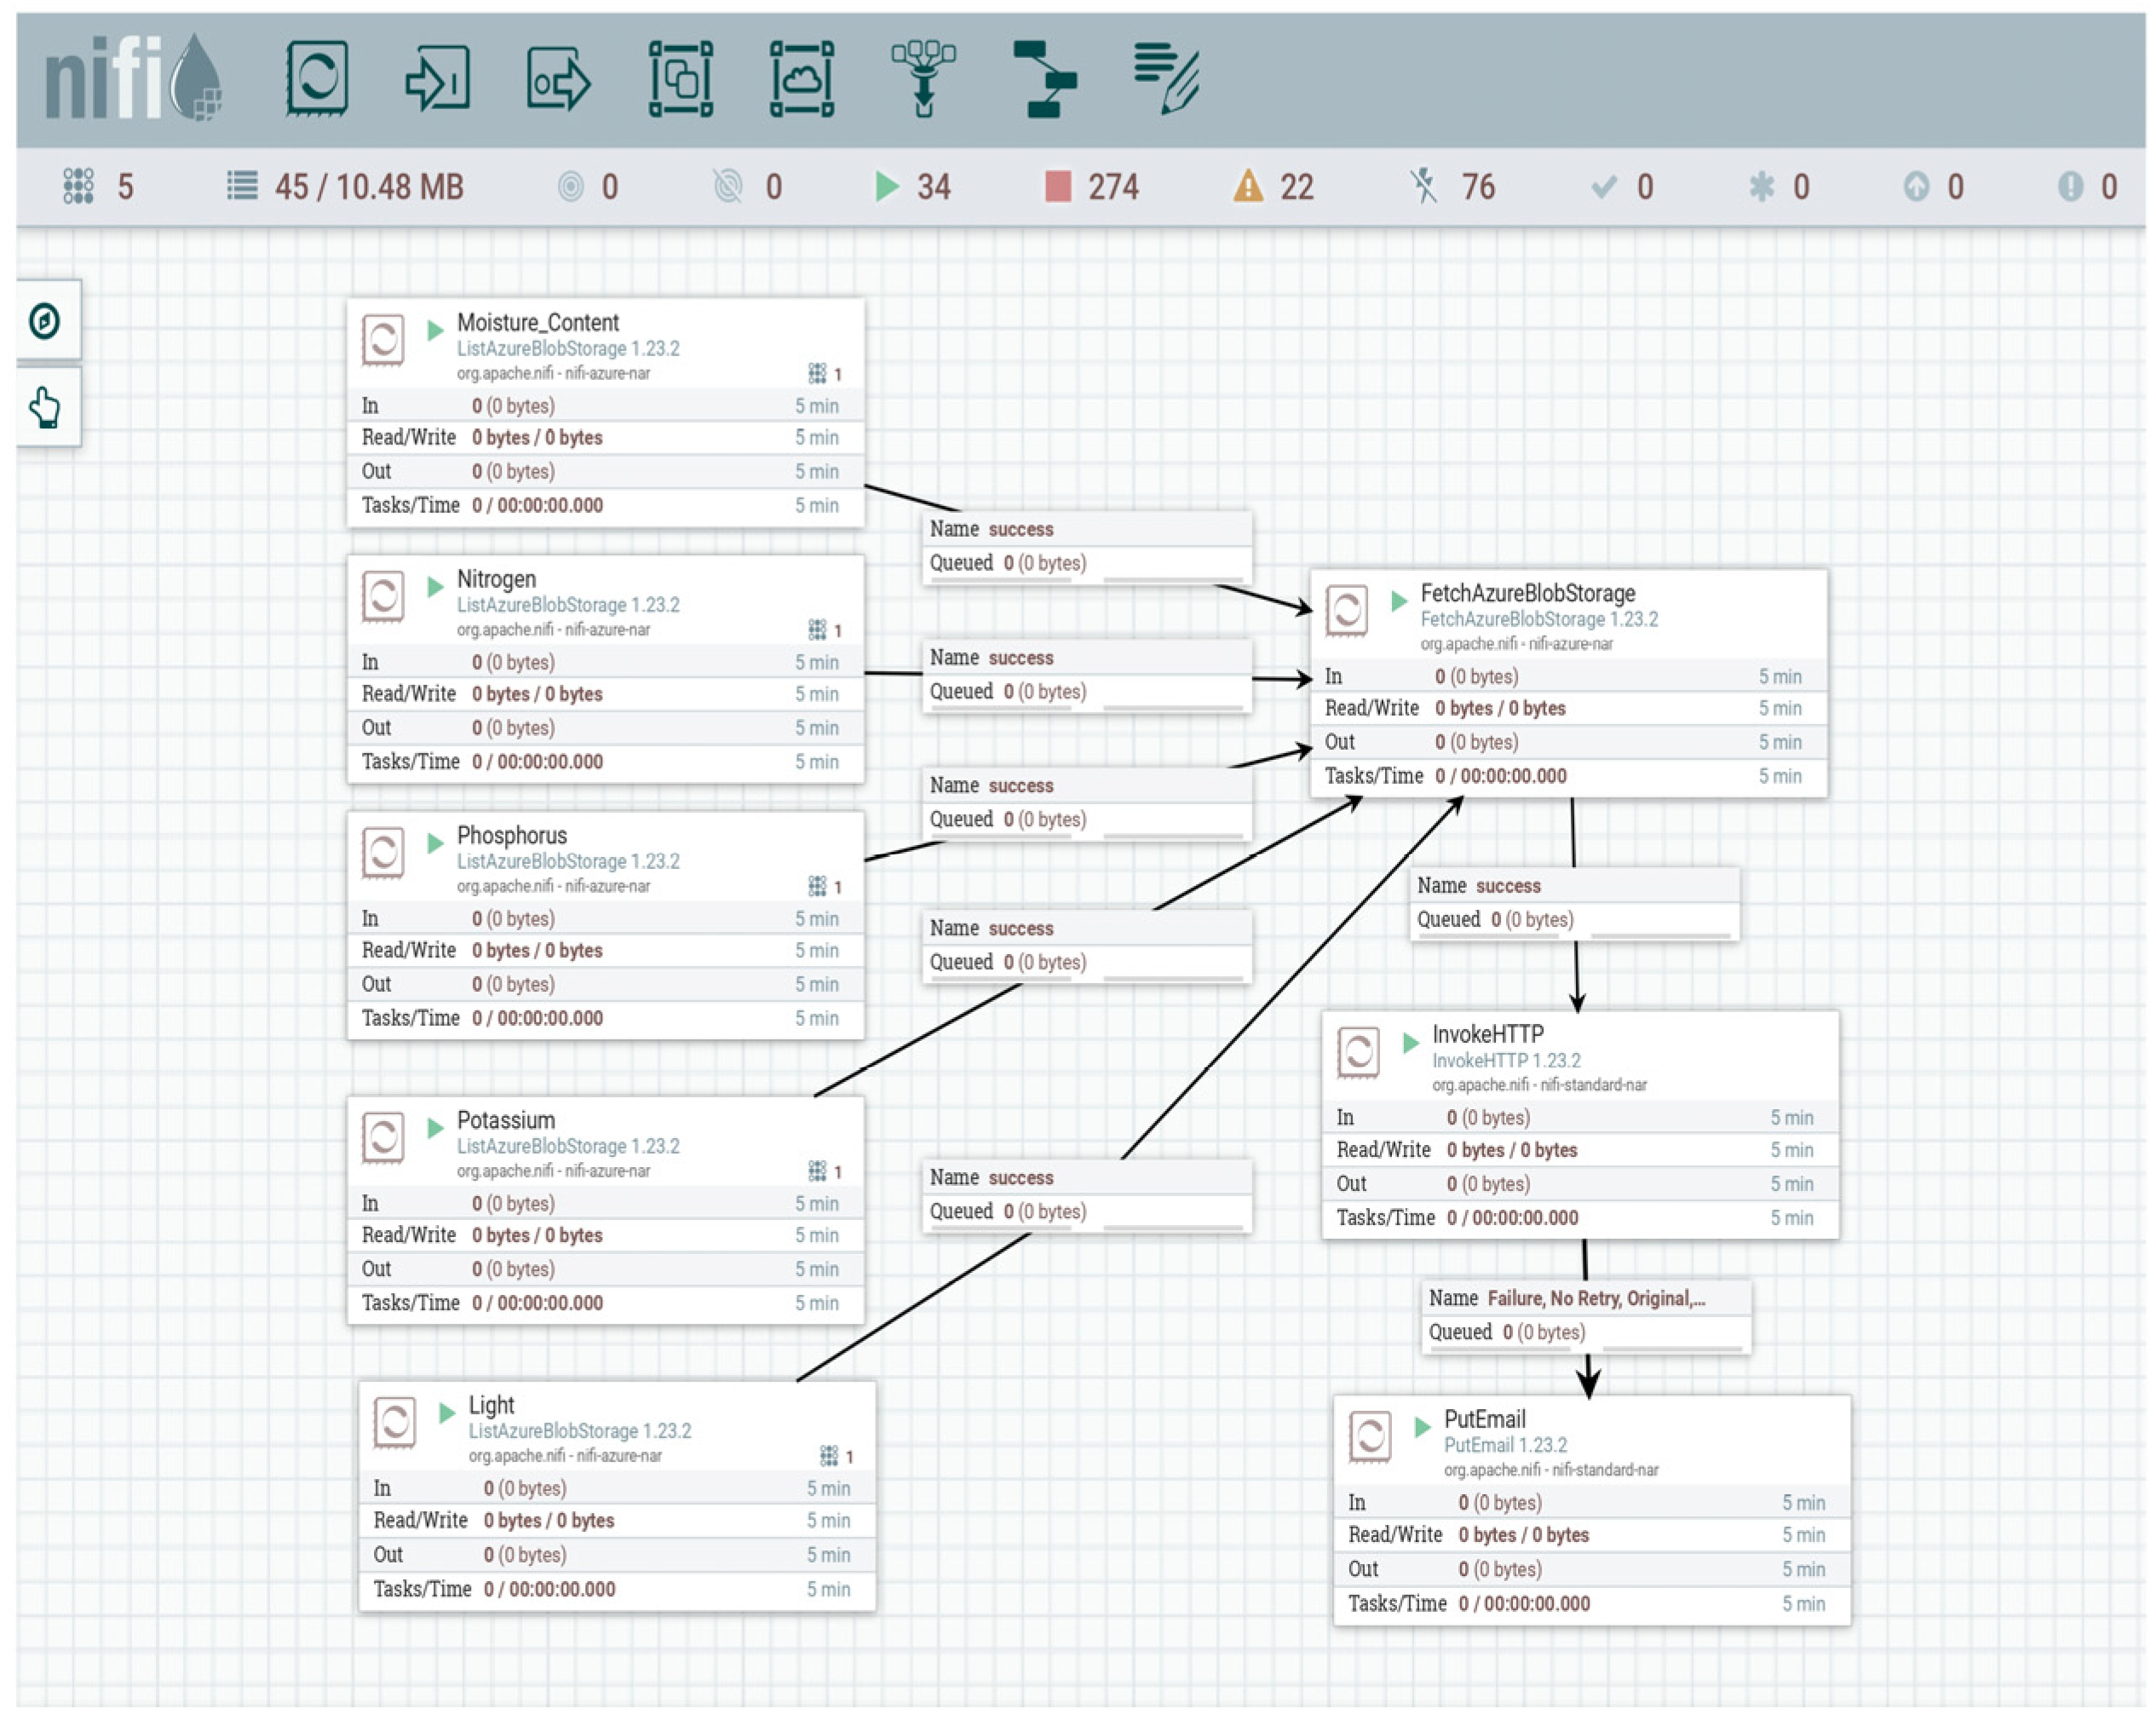Image resolution: width=2156 pixels, height=1726 pixels.
Task: Select the Processor component in toolbar
Action: click(x=316, y=78)
